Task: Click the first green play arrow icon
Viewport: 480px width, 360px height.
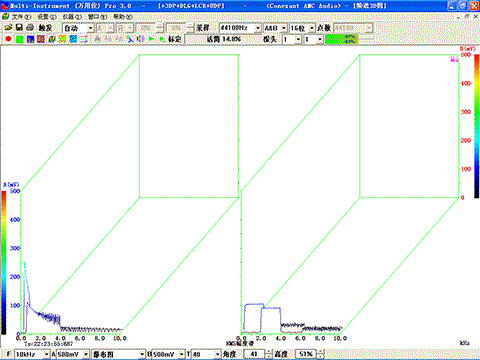Action: 151,39
